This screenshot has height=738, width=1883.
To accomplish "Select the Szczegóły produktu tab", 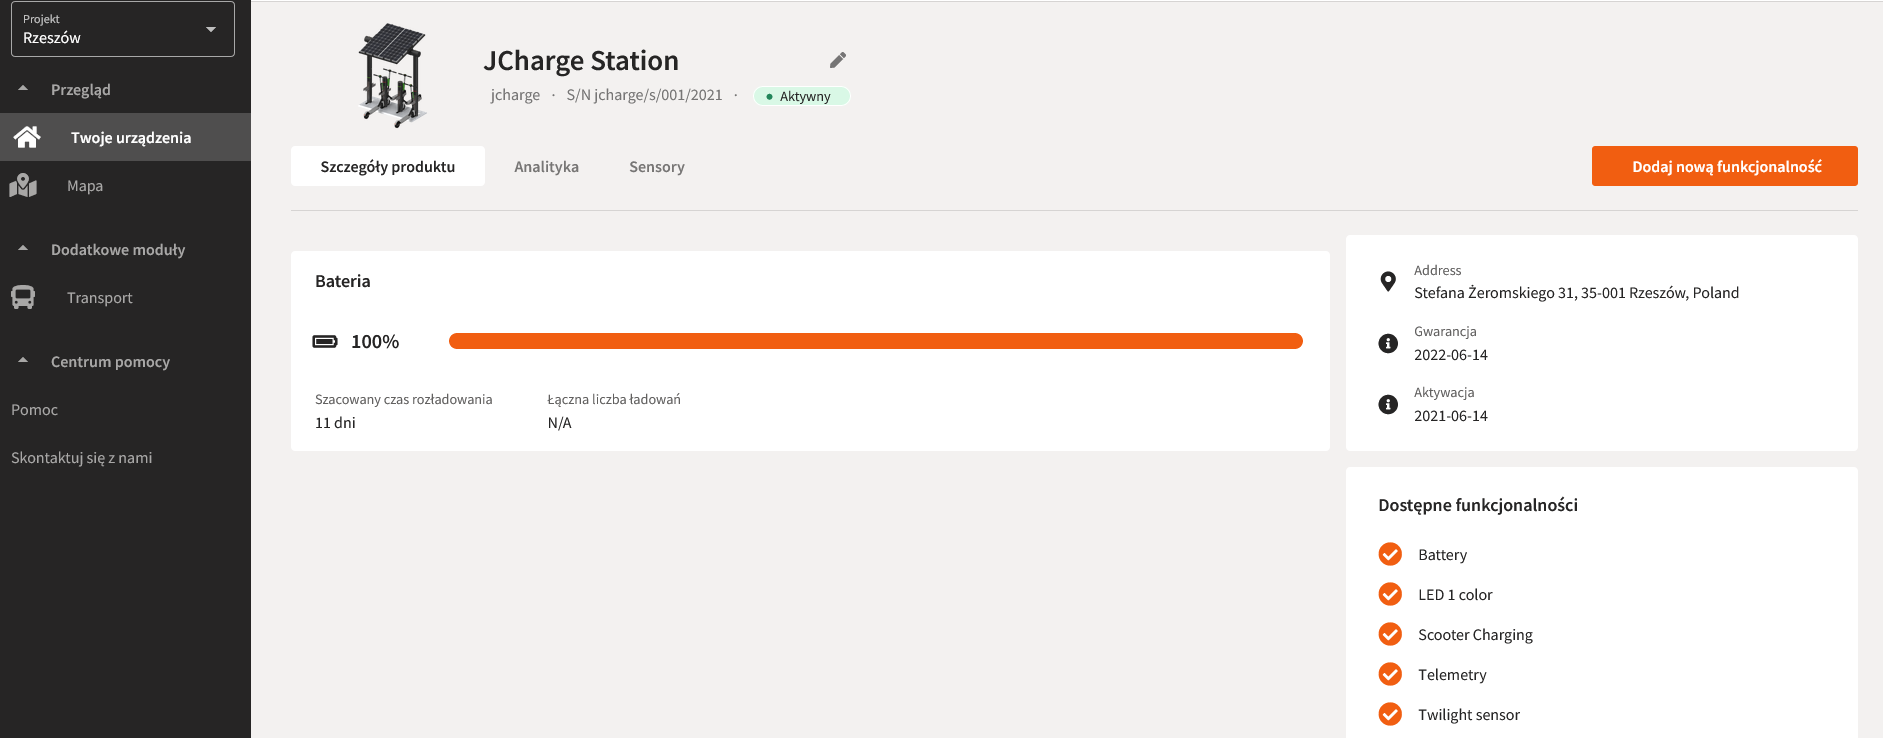I will coord(388,166).
